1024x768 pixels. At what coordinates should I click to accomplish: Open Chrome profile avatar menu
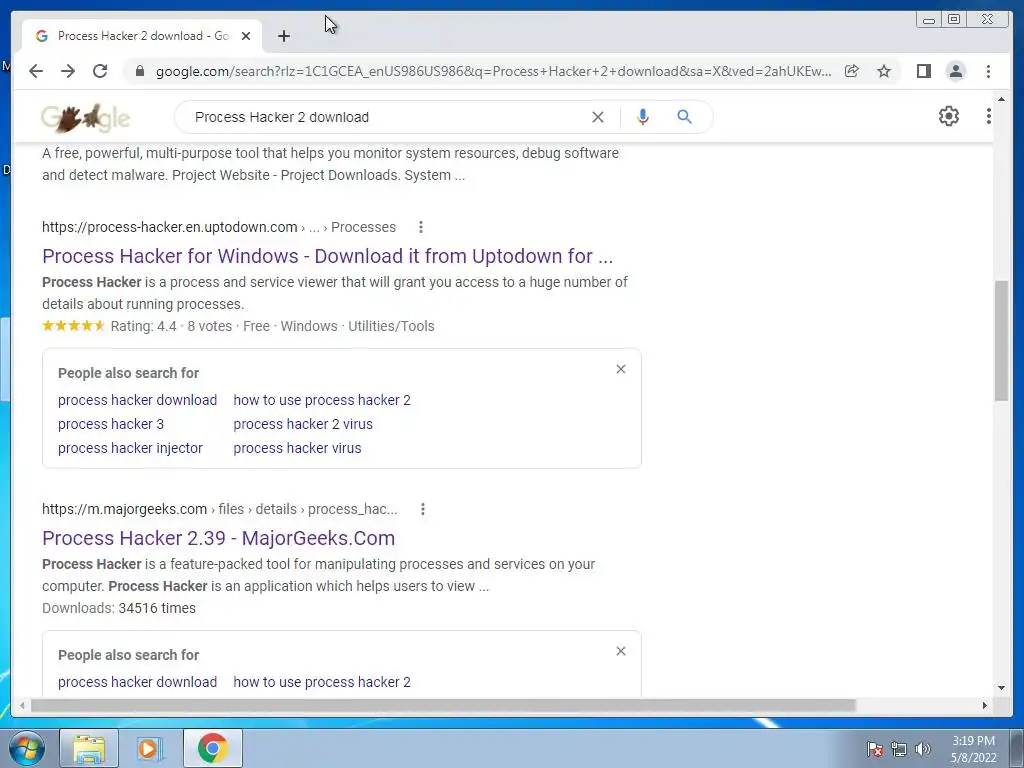955,71
